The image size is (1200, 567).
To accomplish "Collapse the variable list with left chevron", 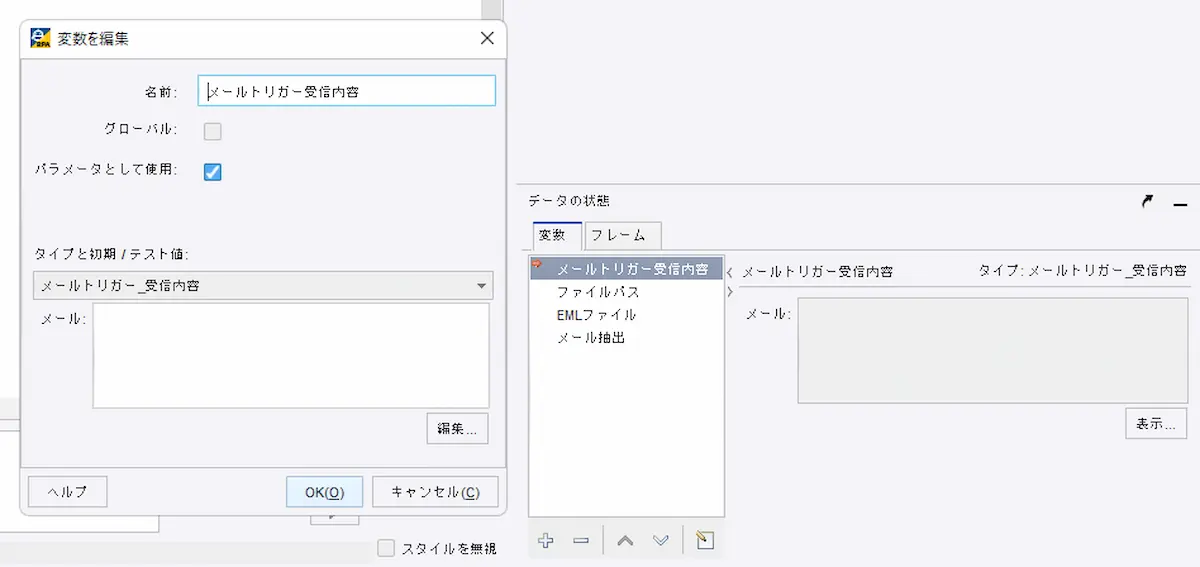I will tap(730, 272).
